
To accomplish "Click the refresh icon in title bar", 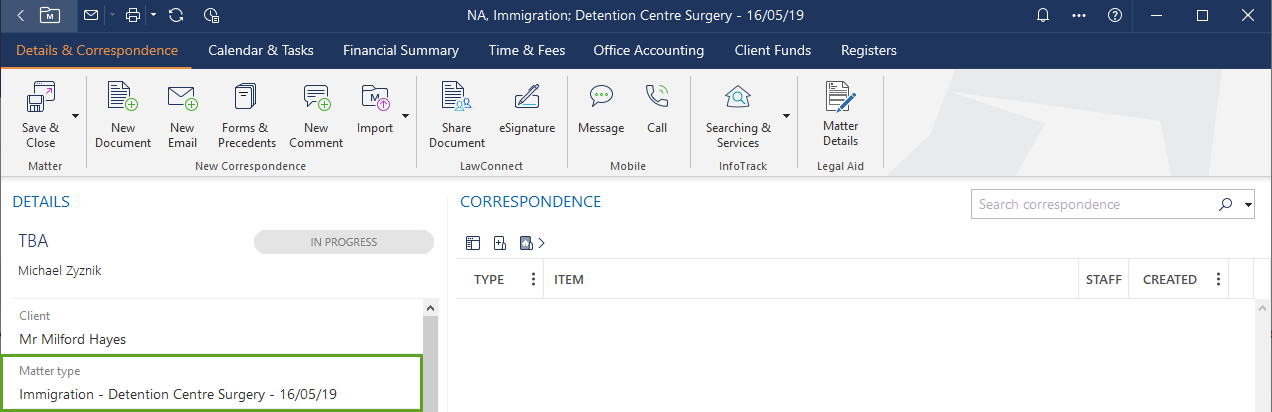I will pos(176,15).
